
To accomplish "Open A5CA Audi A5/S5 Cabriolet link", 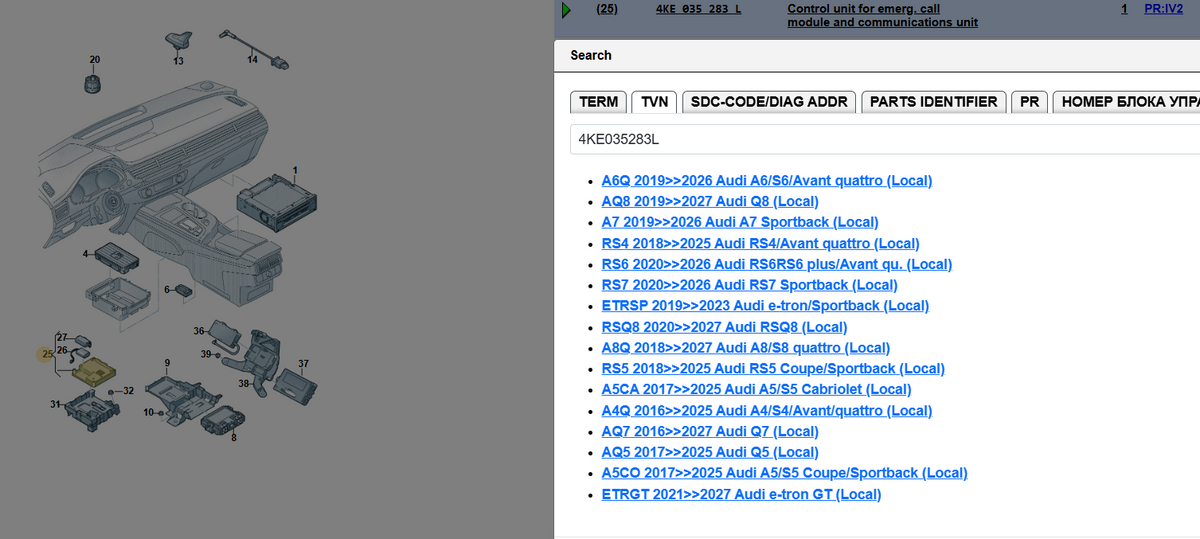I will (757, 390).
